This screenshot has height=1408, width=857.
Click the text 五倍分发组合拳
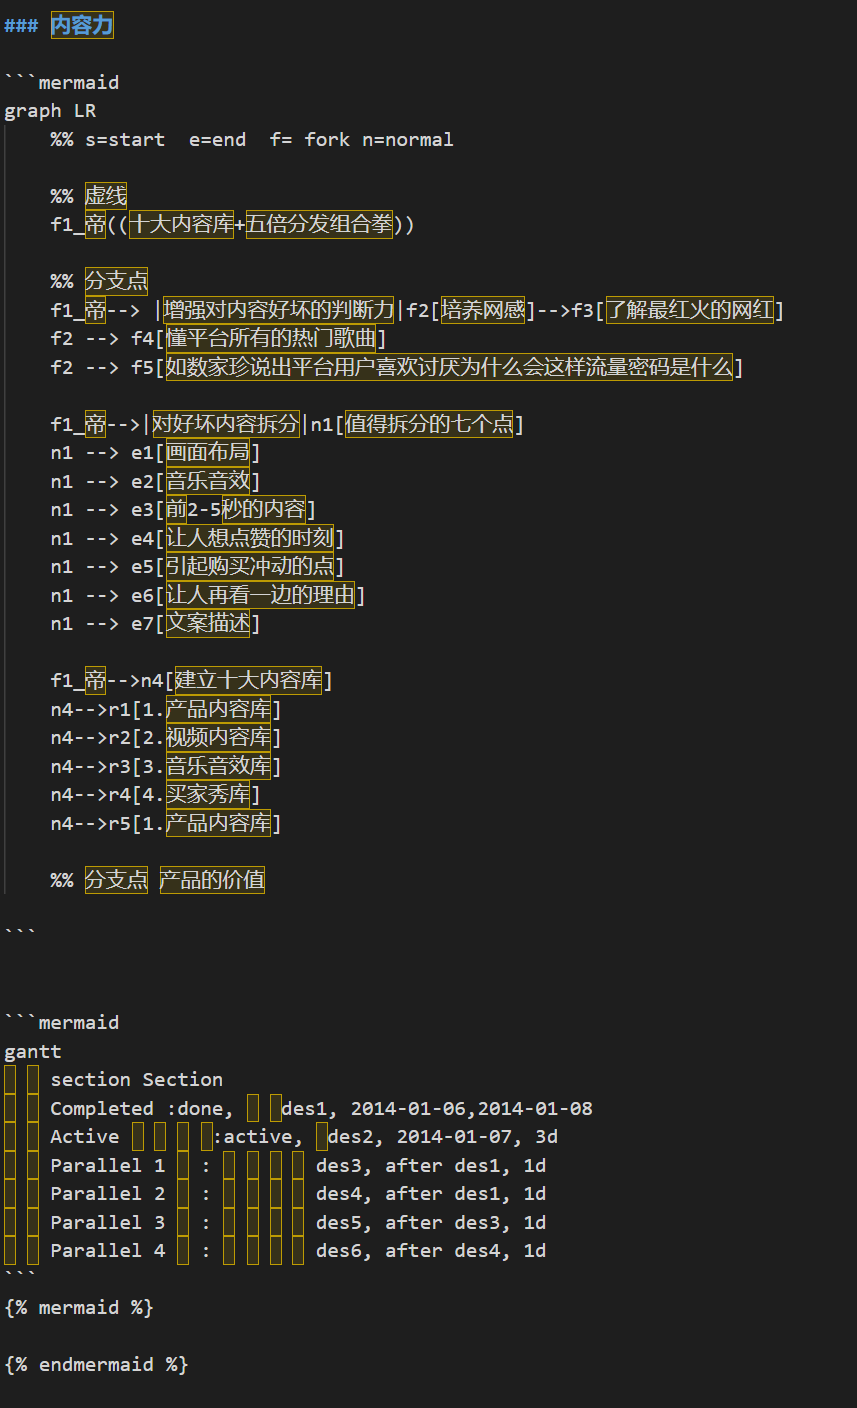[x=320, y=224]
